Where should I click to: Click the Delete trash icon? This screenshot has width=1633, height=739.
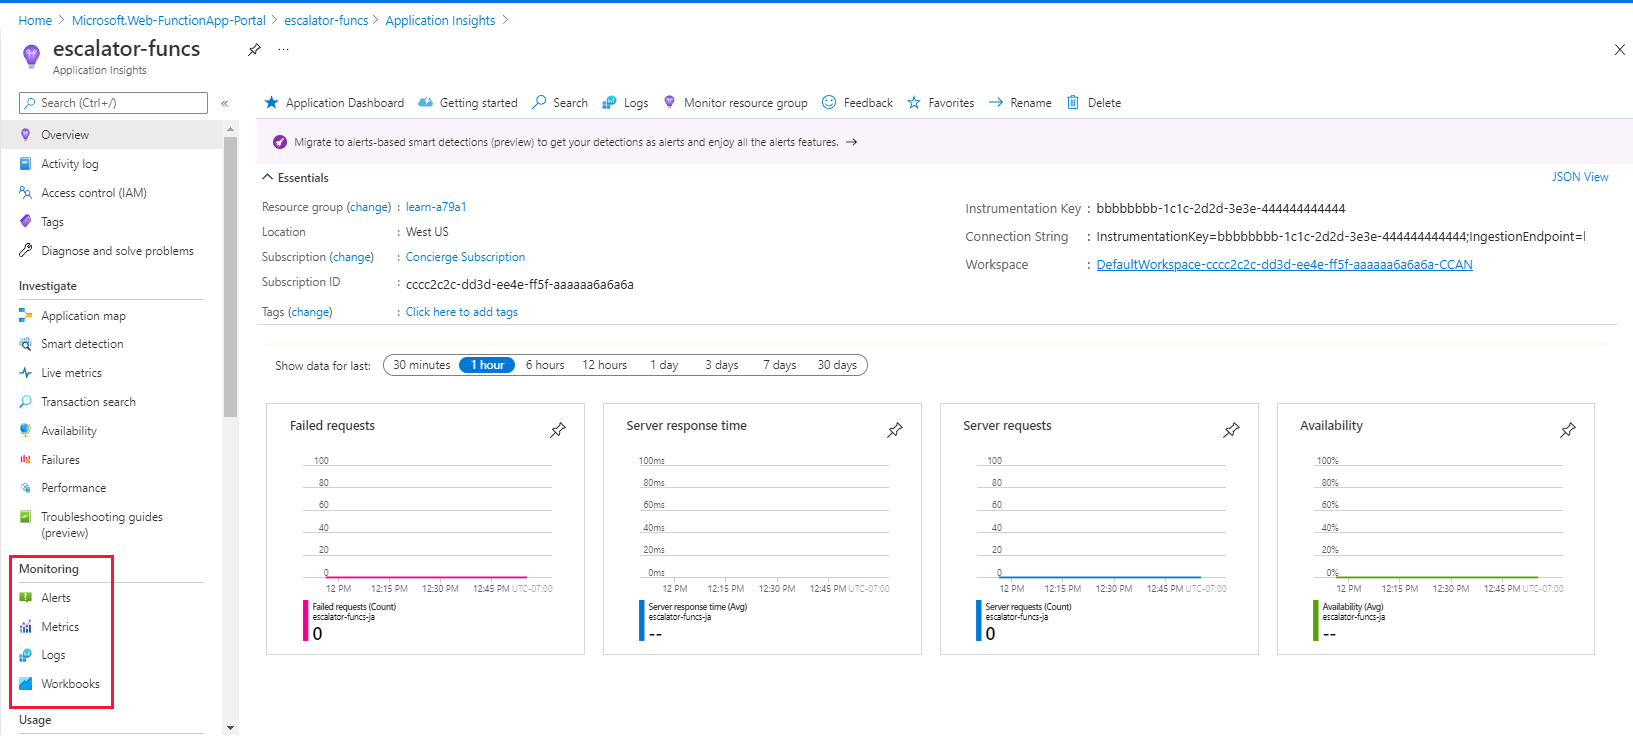1073,102
